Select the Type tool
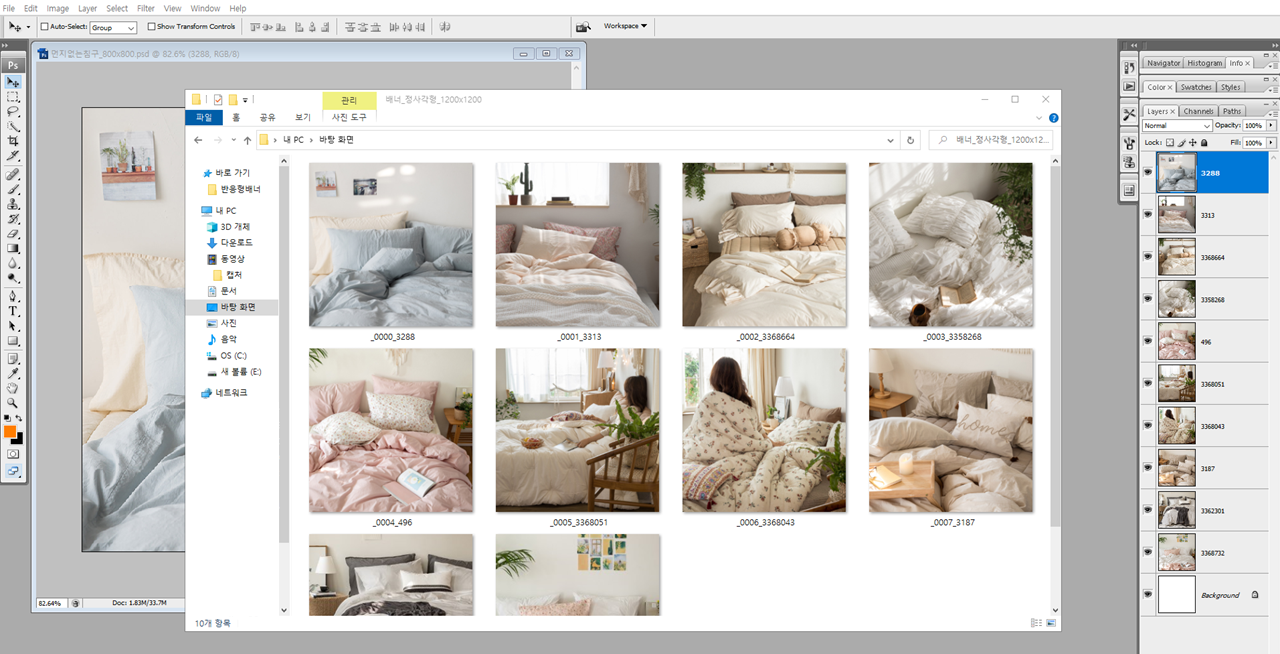Image resolution: width=1280 pixels, height=654 pixels. coord(14,311)
